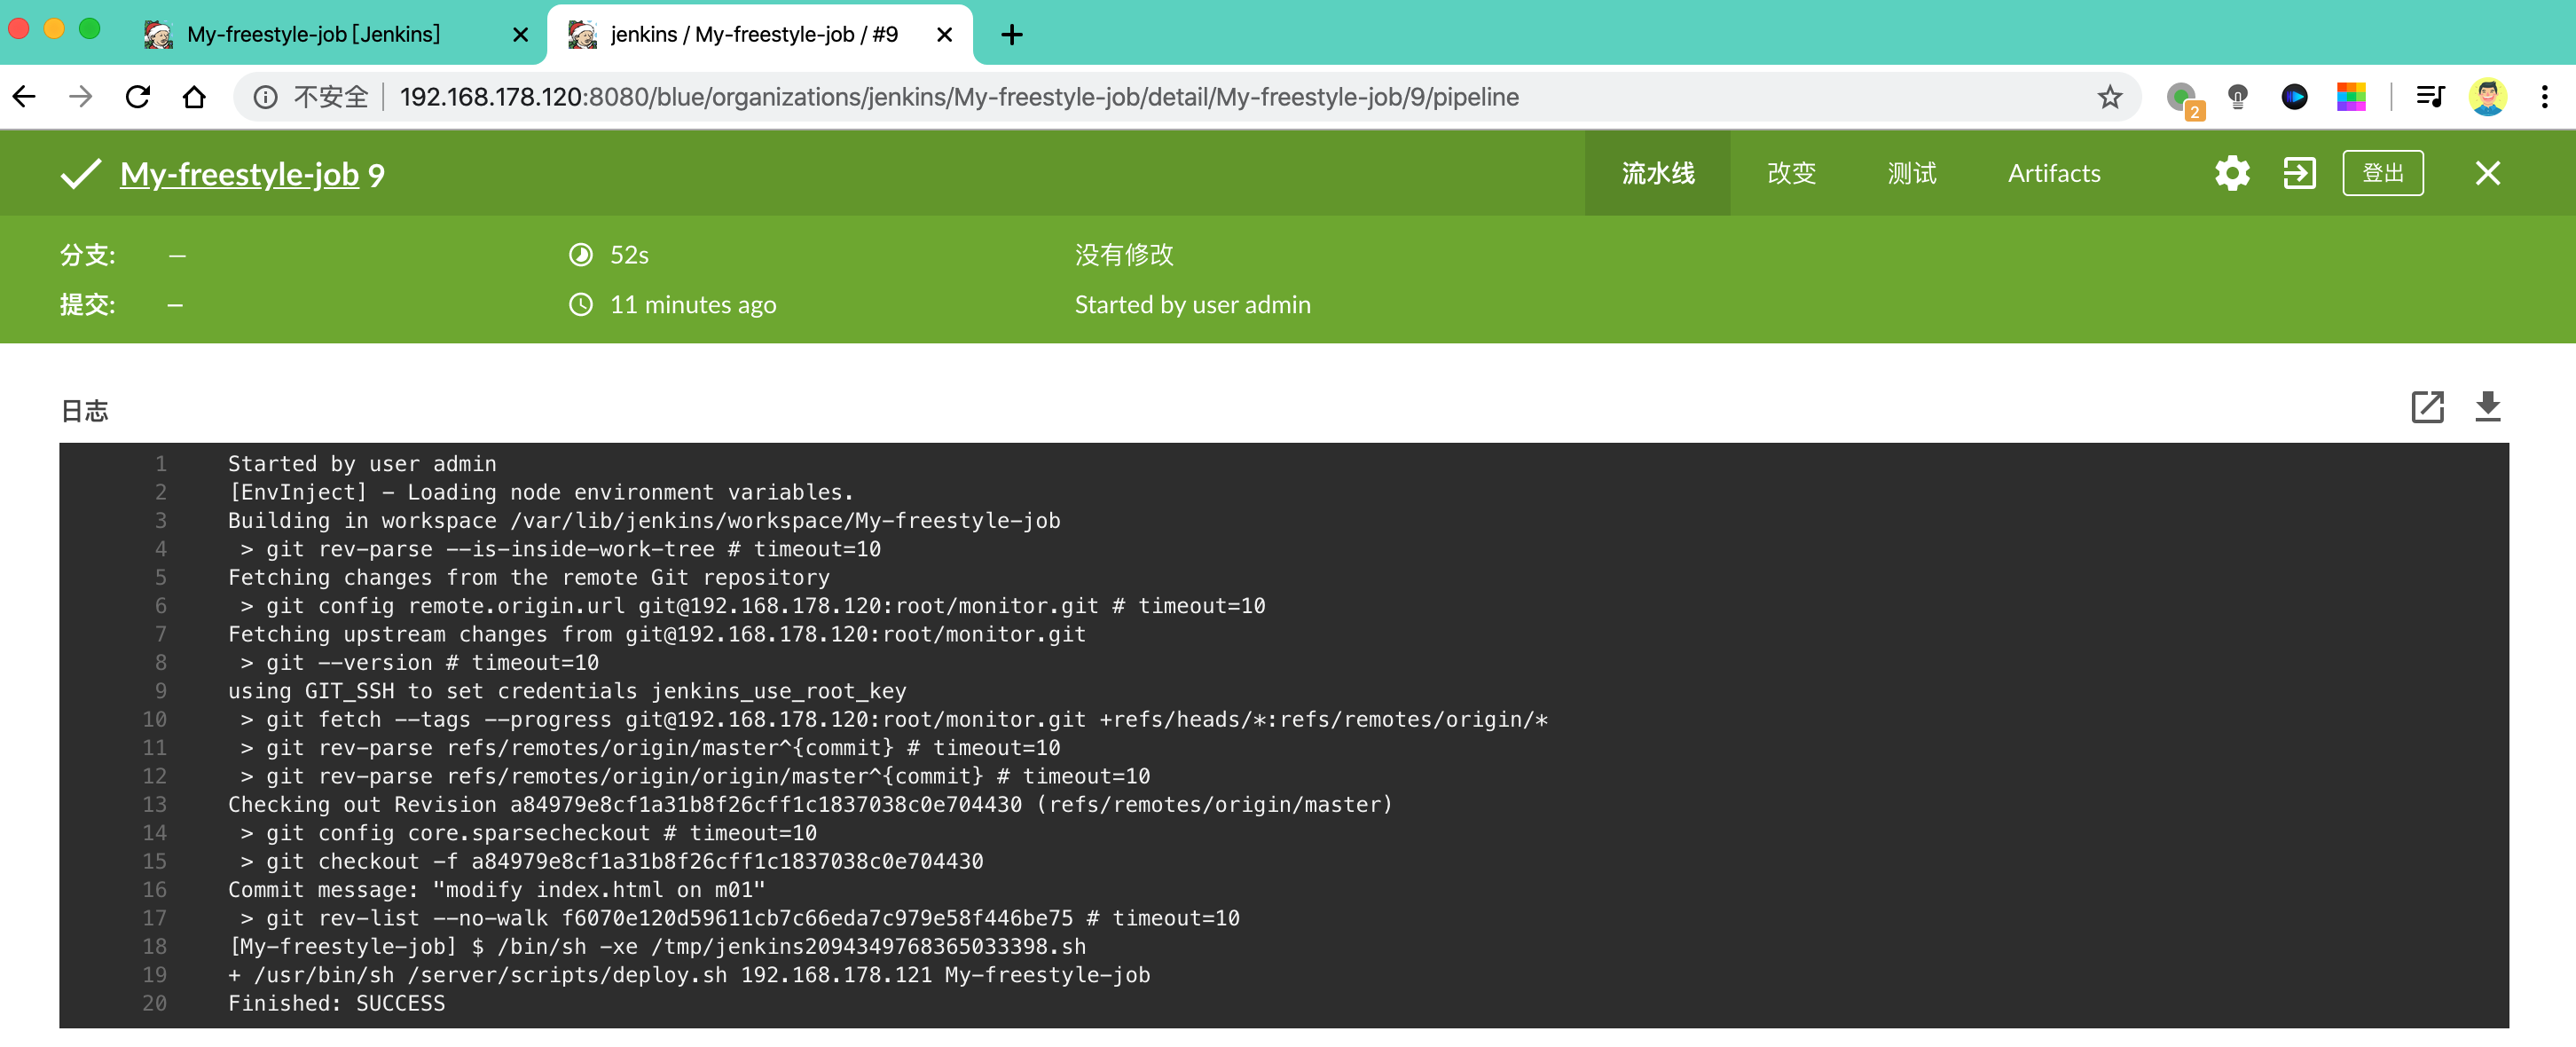This screenshot has width=2576, height=1047.
Task: Click log line 19 running deploy.sh
Action: (689, 975)
